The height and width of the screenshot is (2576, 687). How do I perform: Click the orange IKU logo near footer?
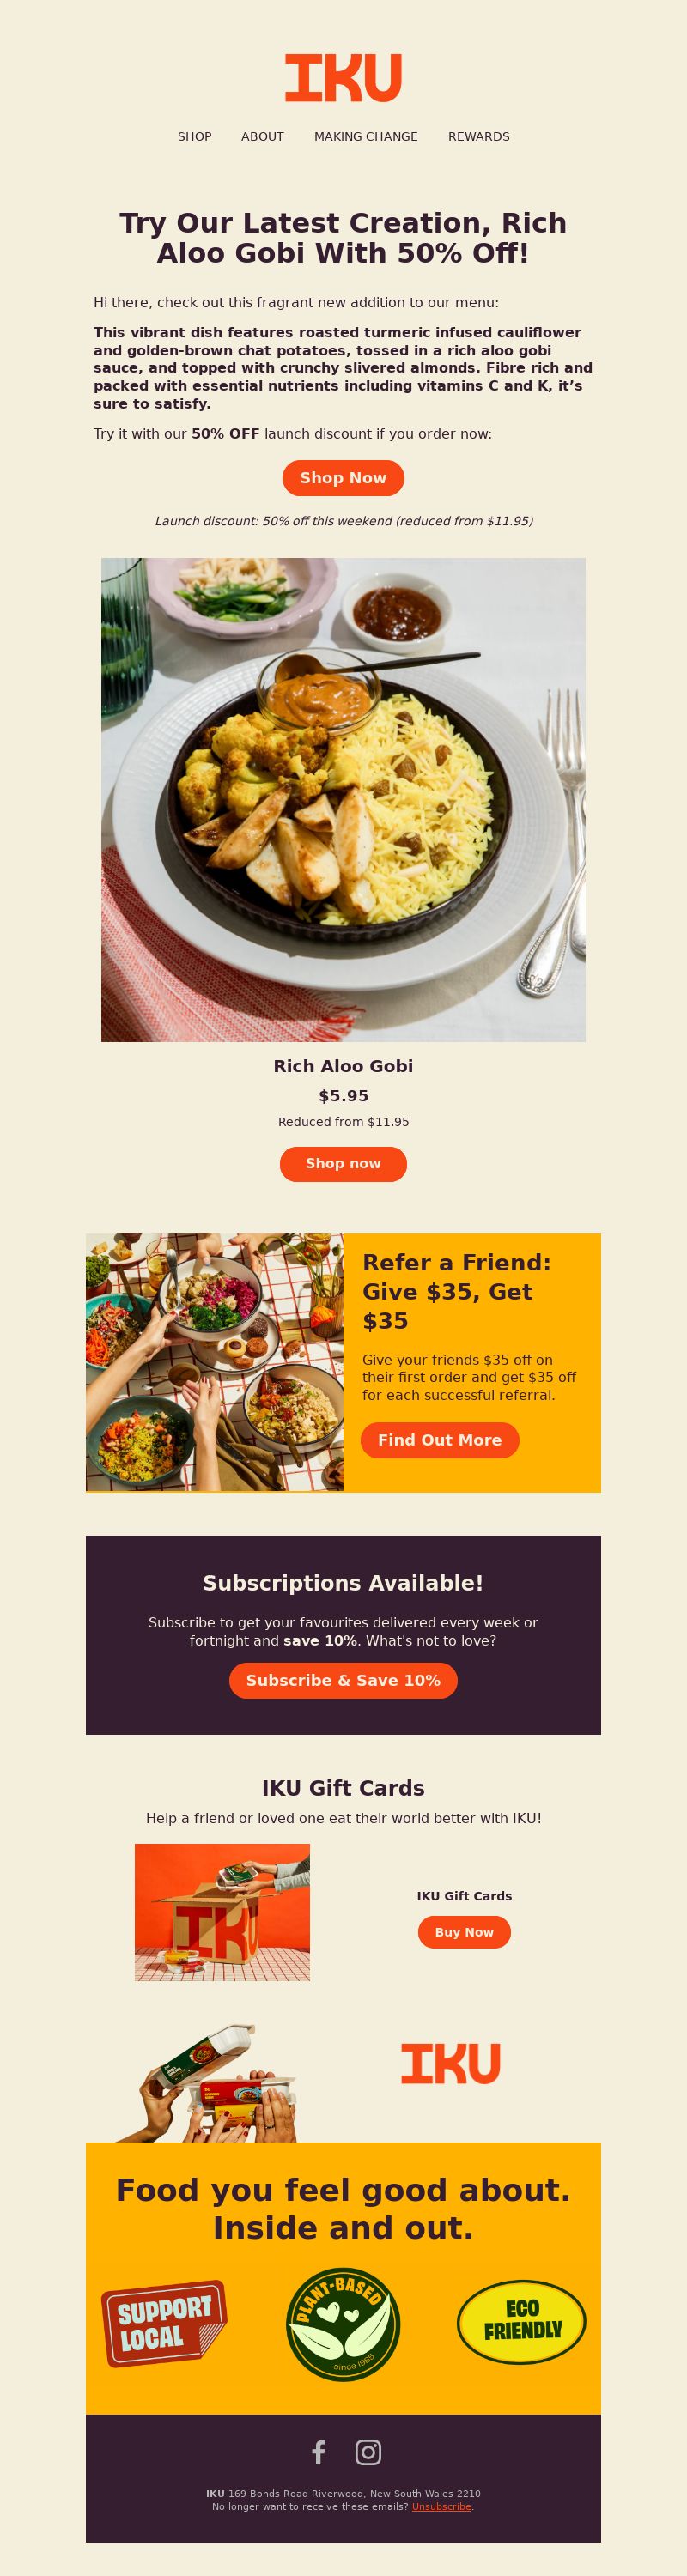tap(450, 2063)
